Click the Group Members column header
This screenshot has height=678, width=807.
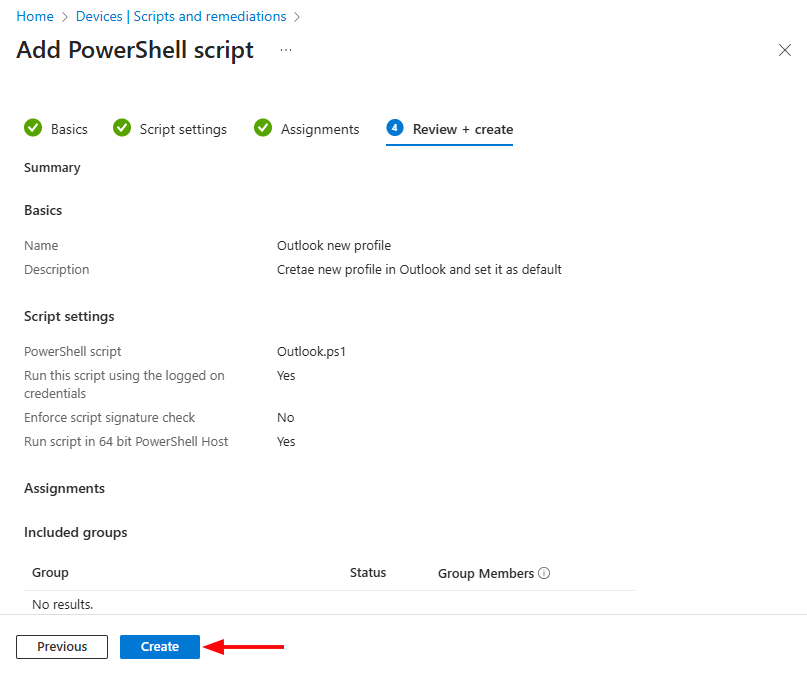click(486, 573)
